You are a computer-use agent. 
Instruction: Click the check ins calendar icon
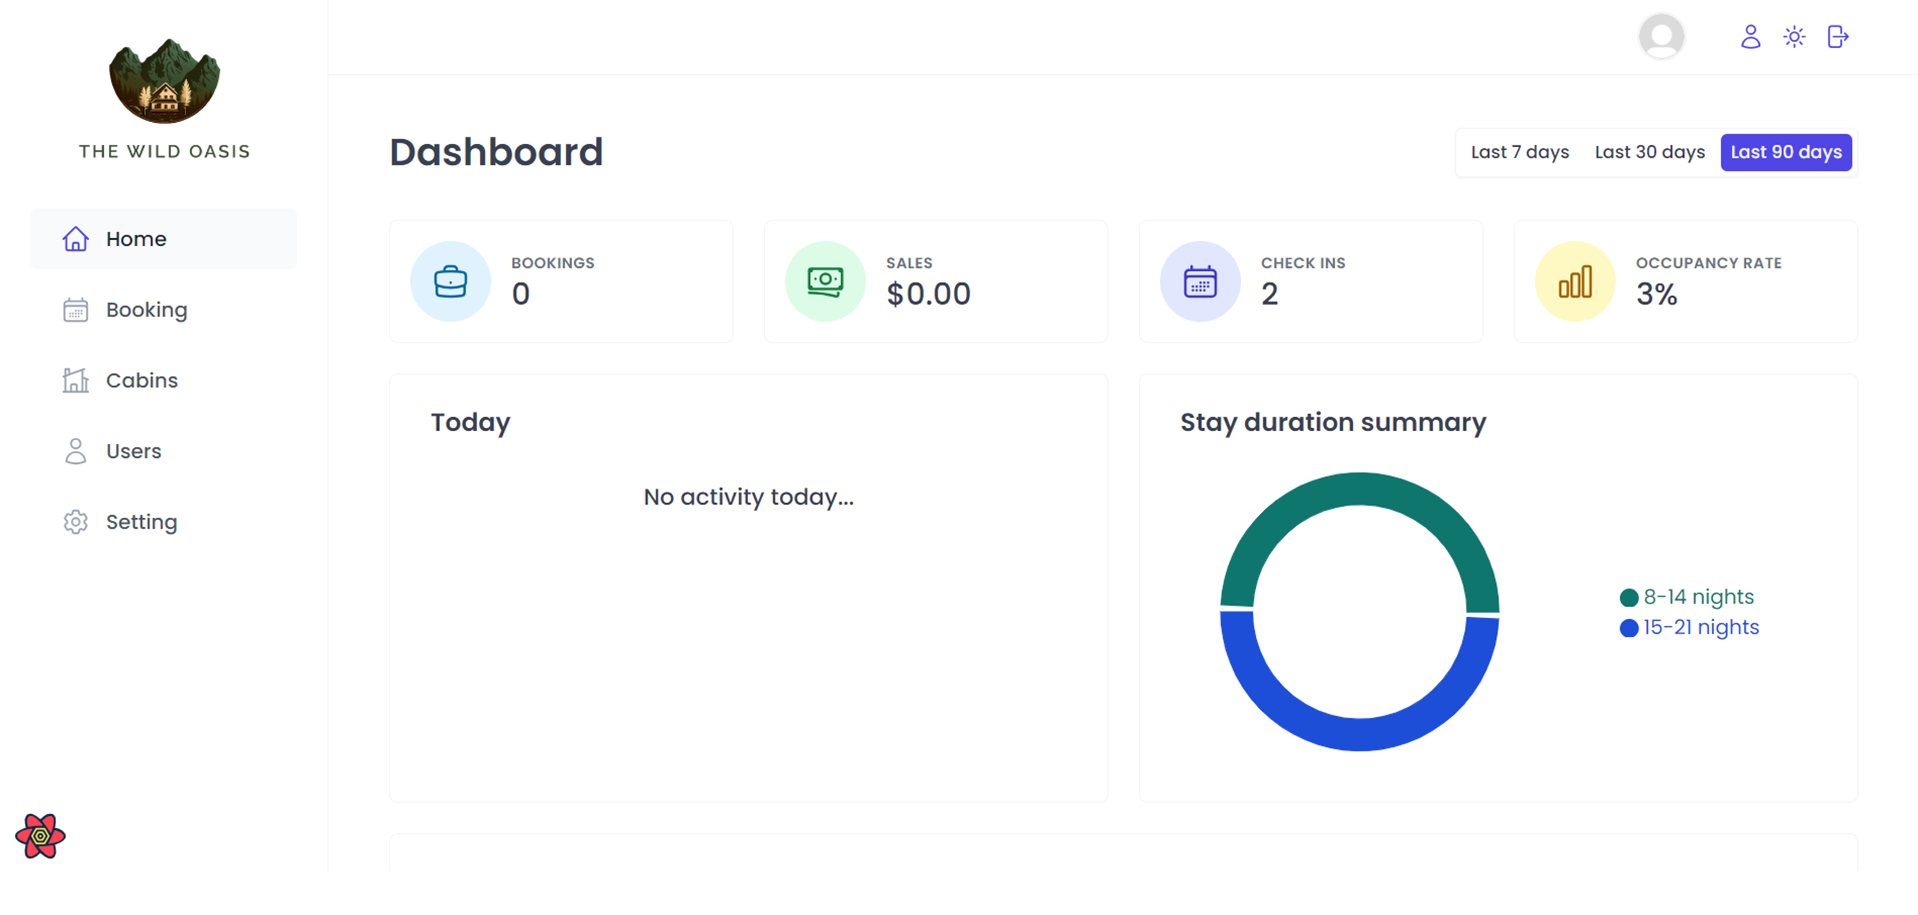(x=1200, y=281)
